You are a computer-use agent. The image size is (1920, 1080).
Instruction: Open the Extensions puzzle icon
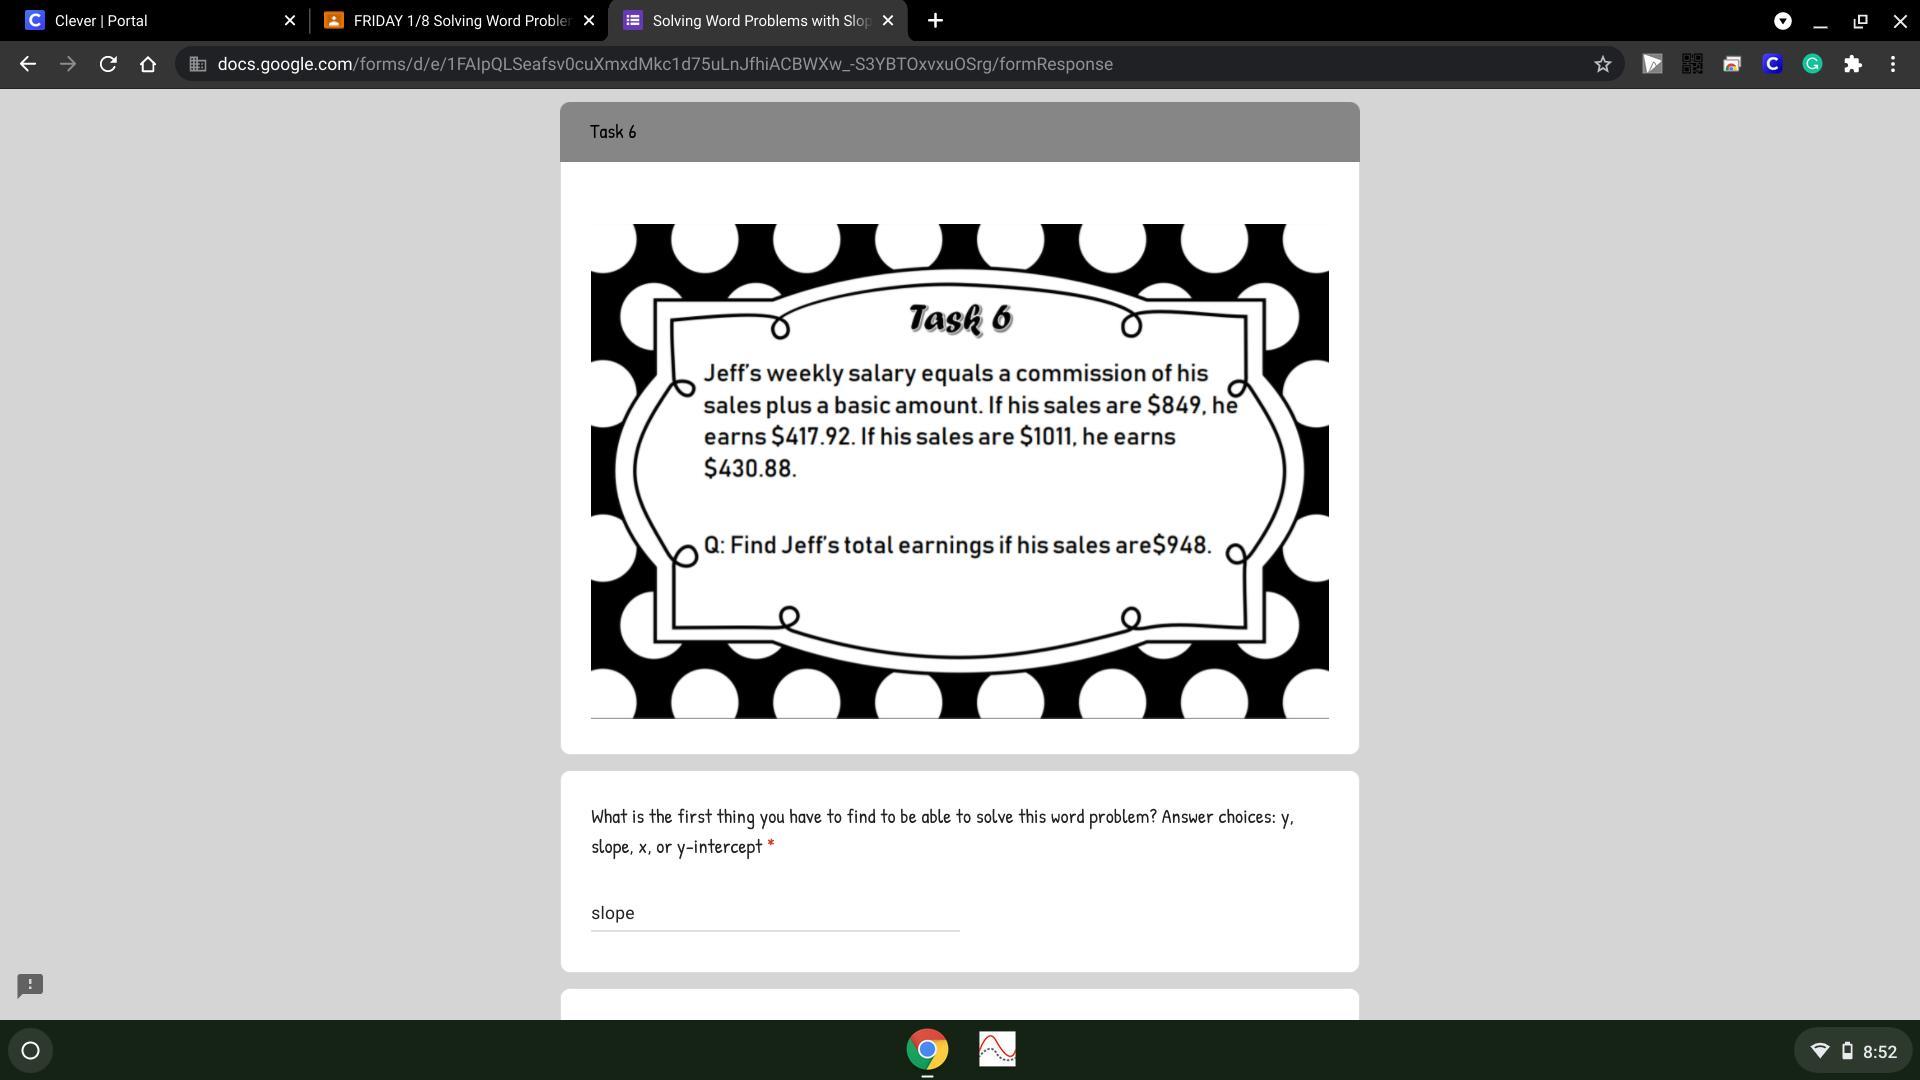pos(1853,64)
